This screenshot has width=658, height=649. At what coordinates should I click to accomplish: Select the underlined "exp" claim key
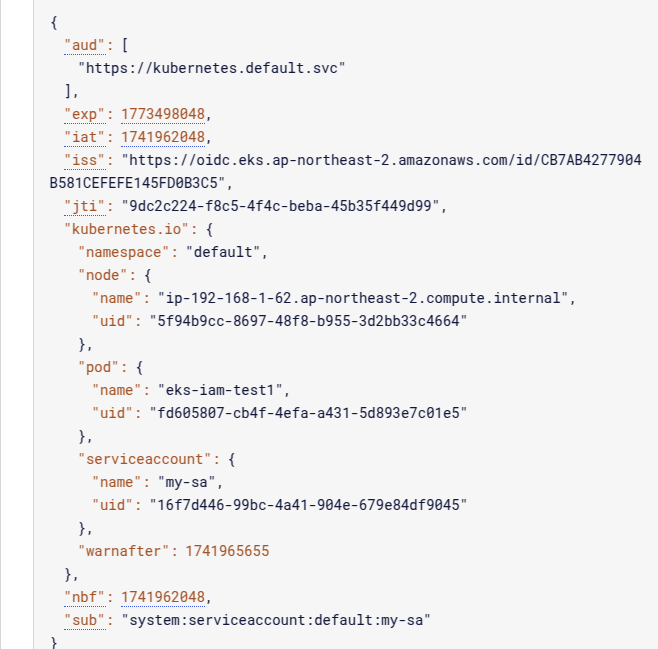(x=85, y=114)
